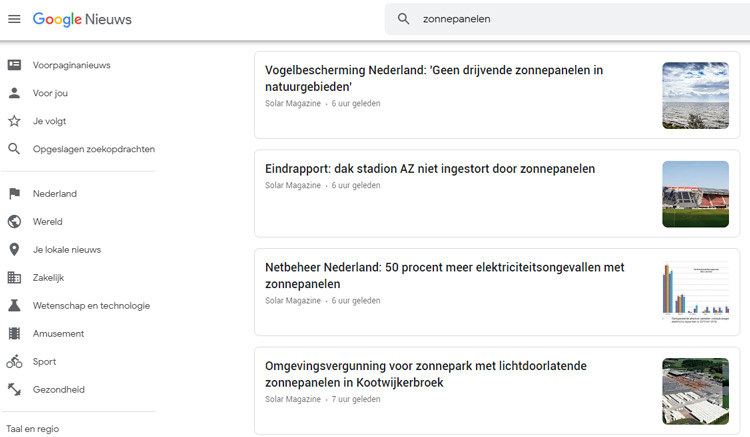This screenshot has height=437, width=750.
Task: Click the Voor jou person icon
Action: click(14, 93)
